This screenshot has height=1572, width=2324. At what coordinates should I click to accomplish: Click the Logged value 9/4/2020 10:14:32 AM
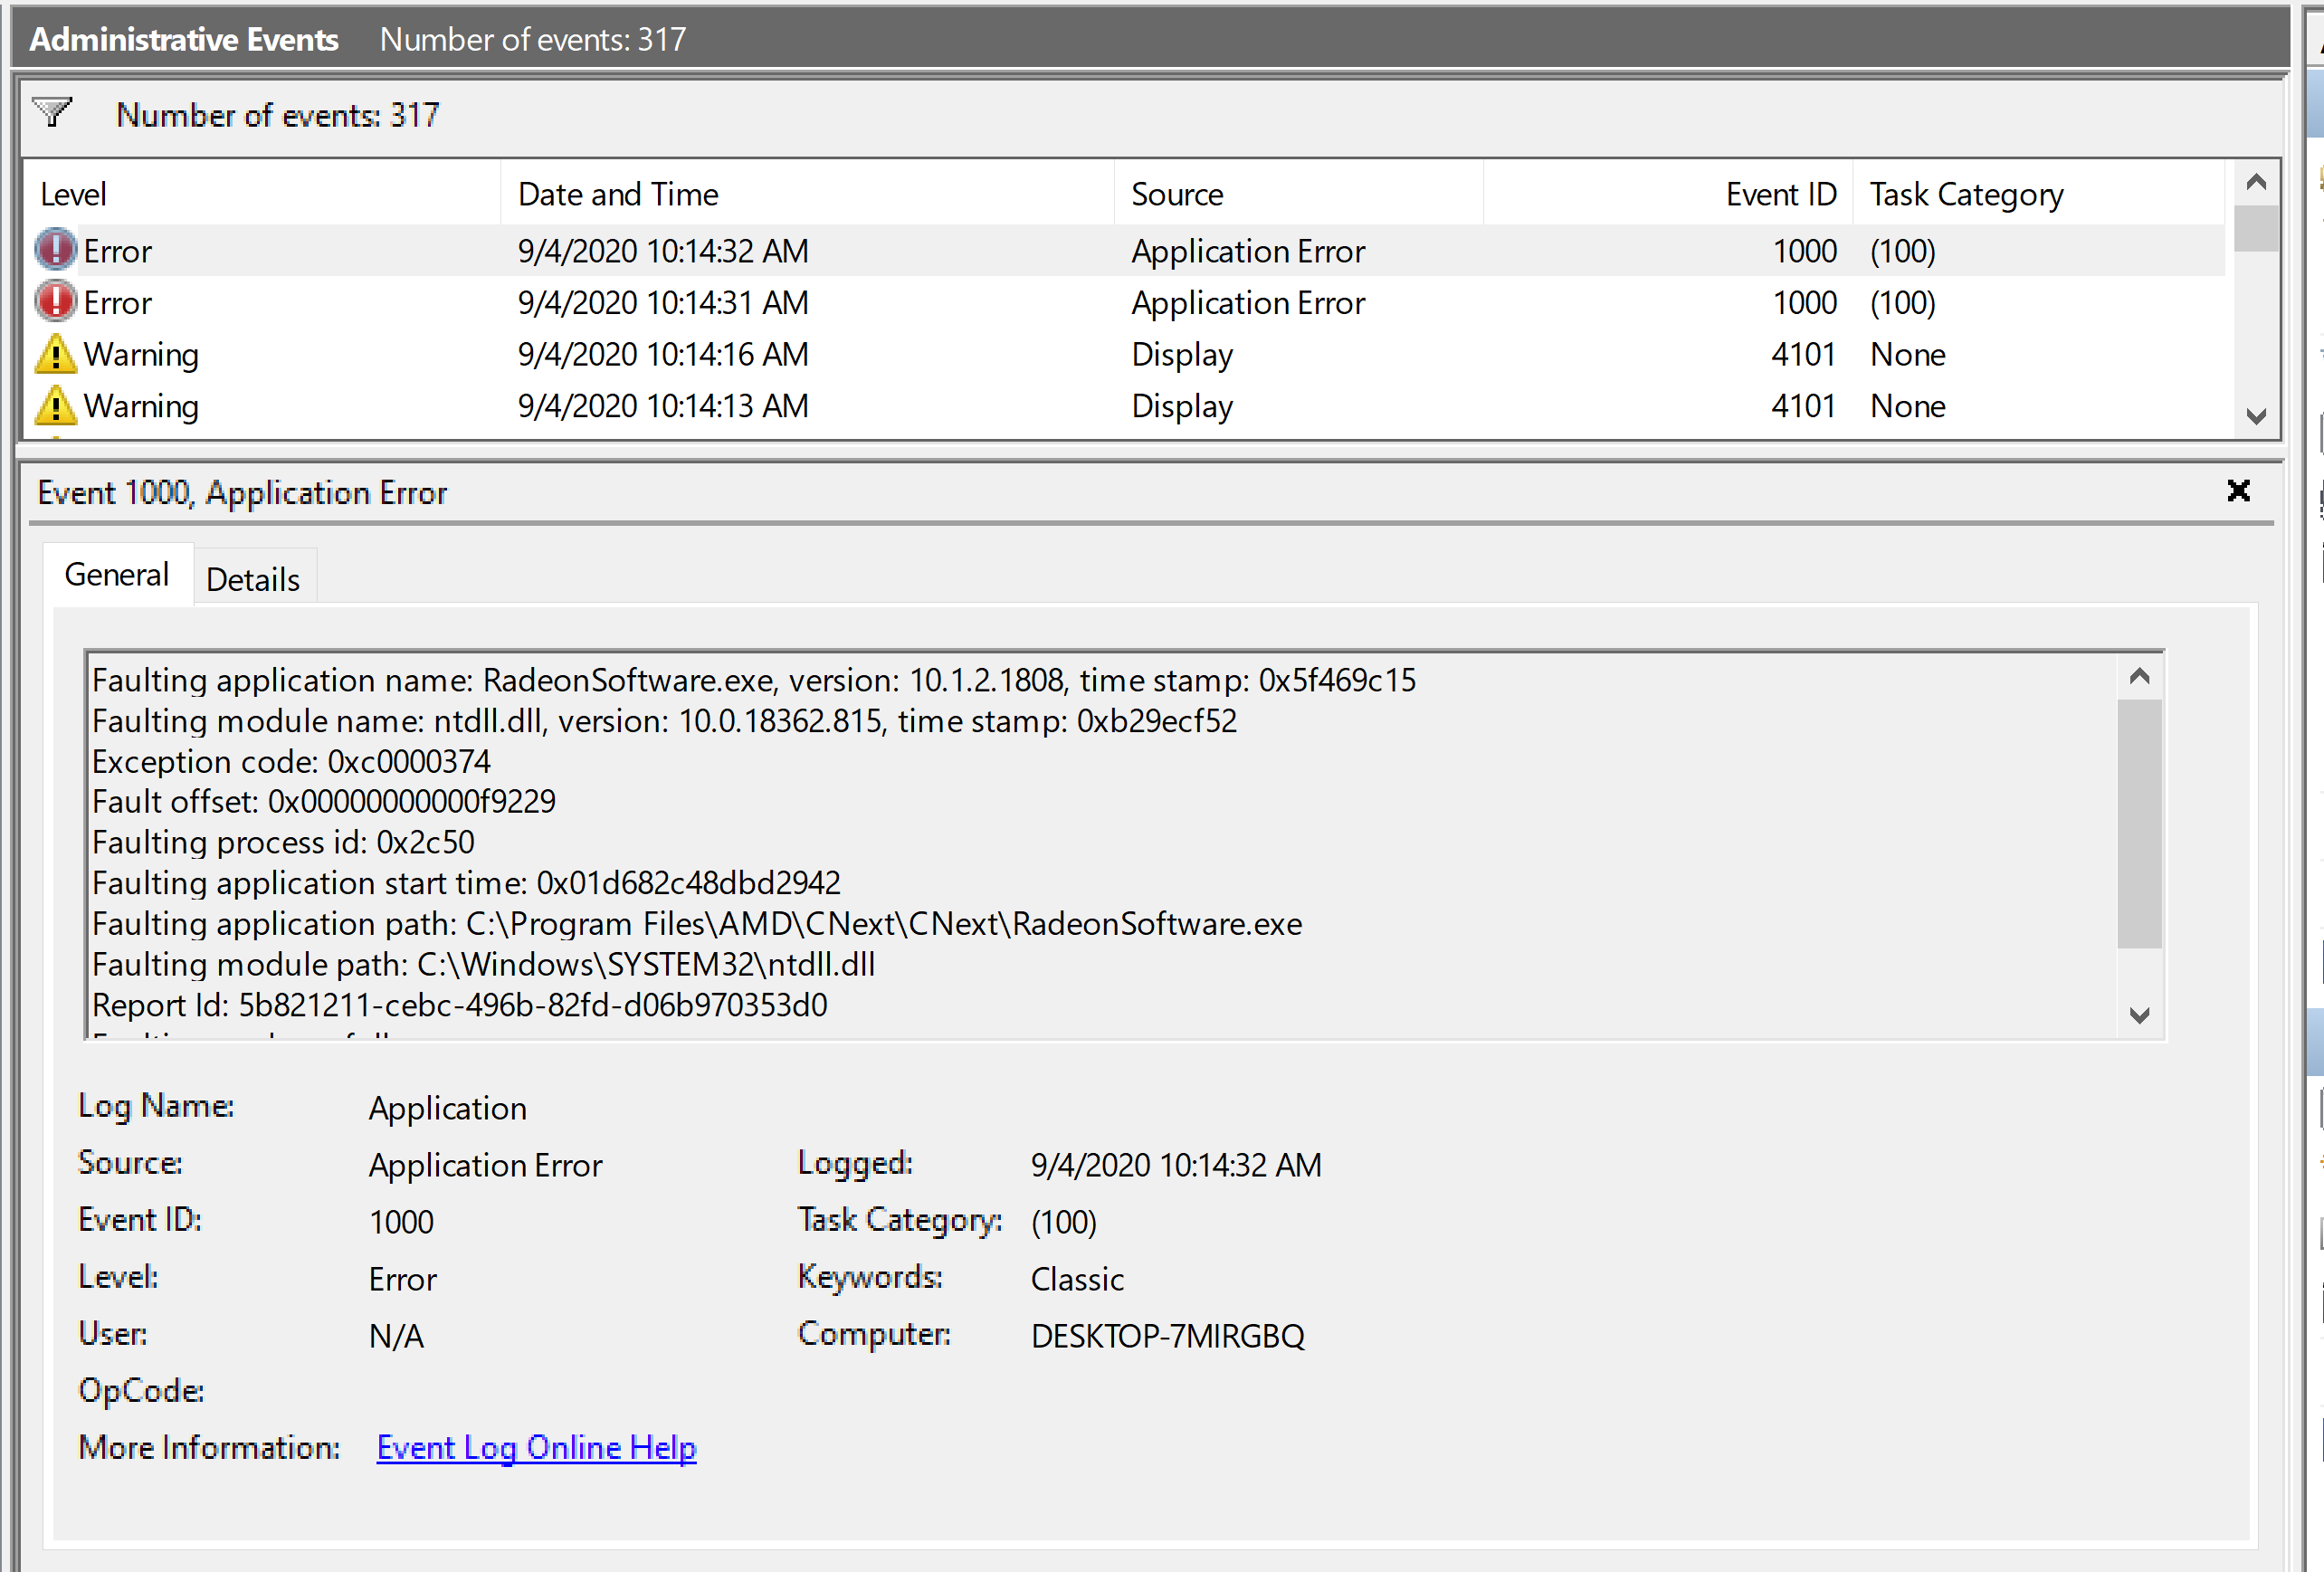1176,1165
